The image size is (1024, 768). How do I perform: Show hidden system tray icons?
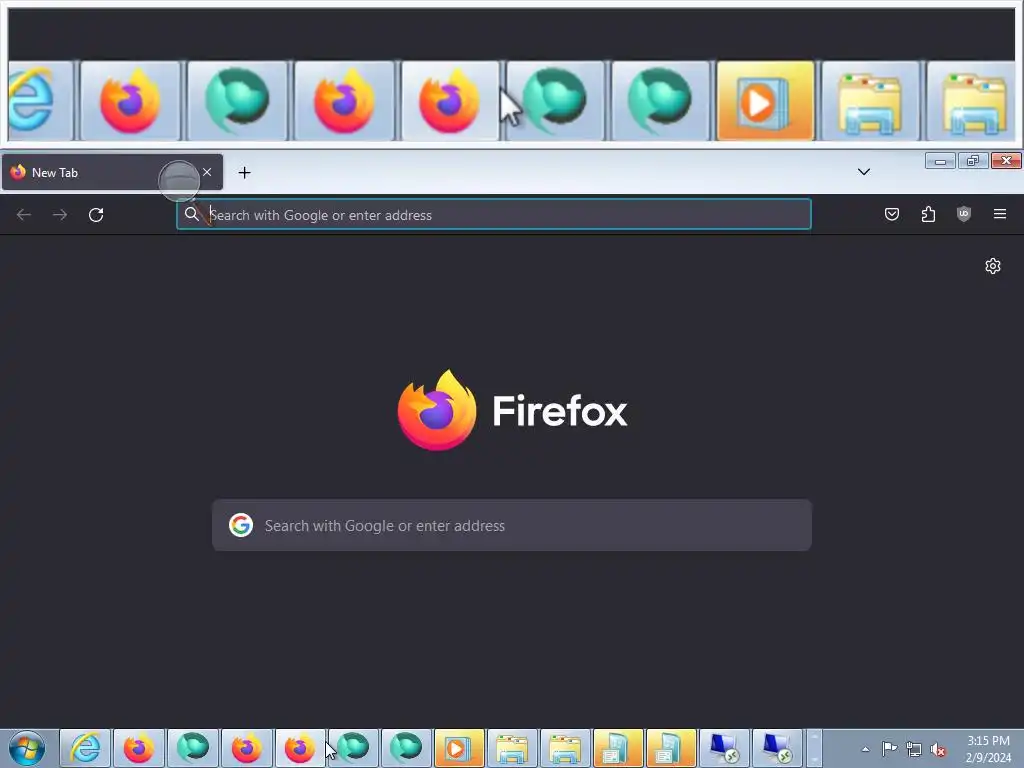click(865, 750)
